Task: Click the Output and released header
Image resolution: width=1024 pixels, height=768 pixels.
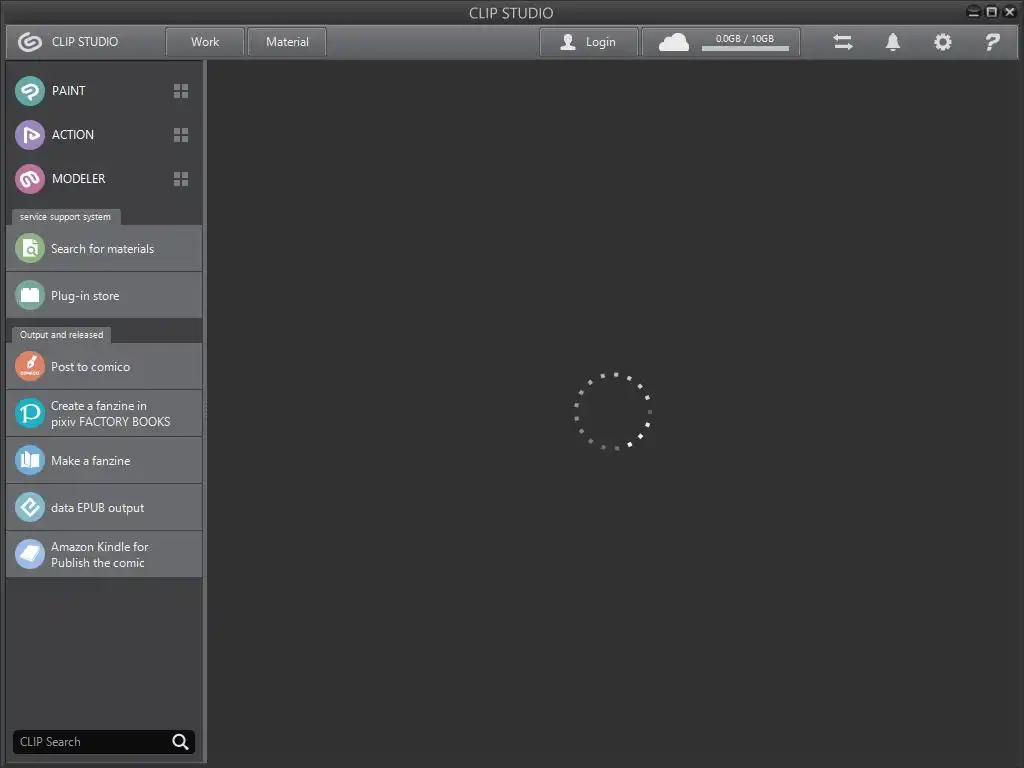Action: [61, 334]
